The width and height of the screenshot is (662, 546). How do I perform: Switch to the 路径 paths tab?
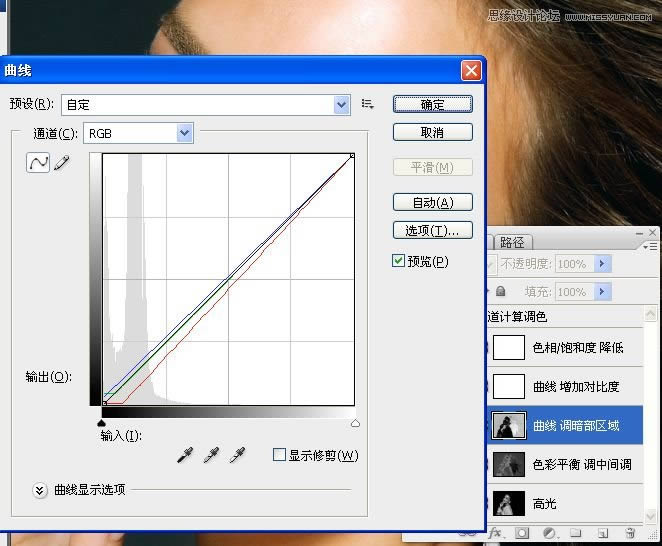coord(511,242)
